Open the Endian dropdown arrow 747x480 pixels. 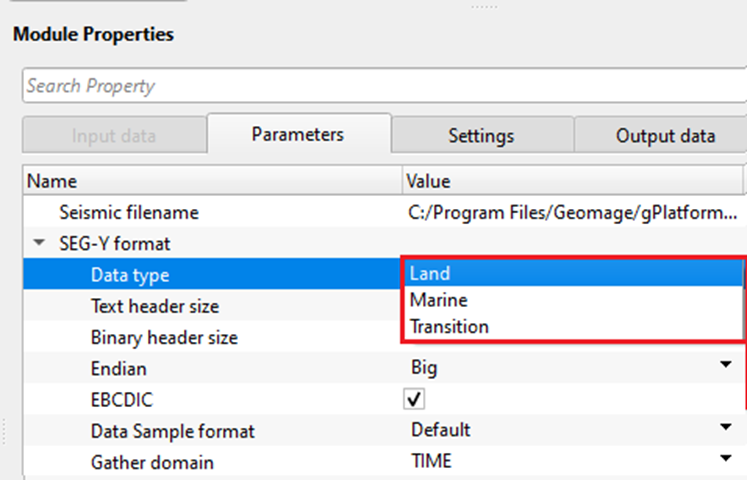726,366
